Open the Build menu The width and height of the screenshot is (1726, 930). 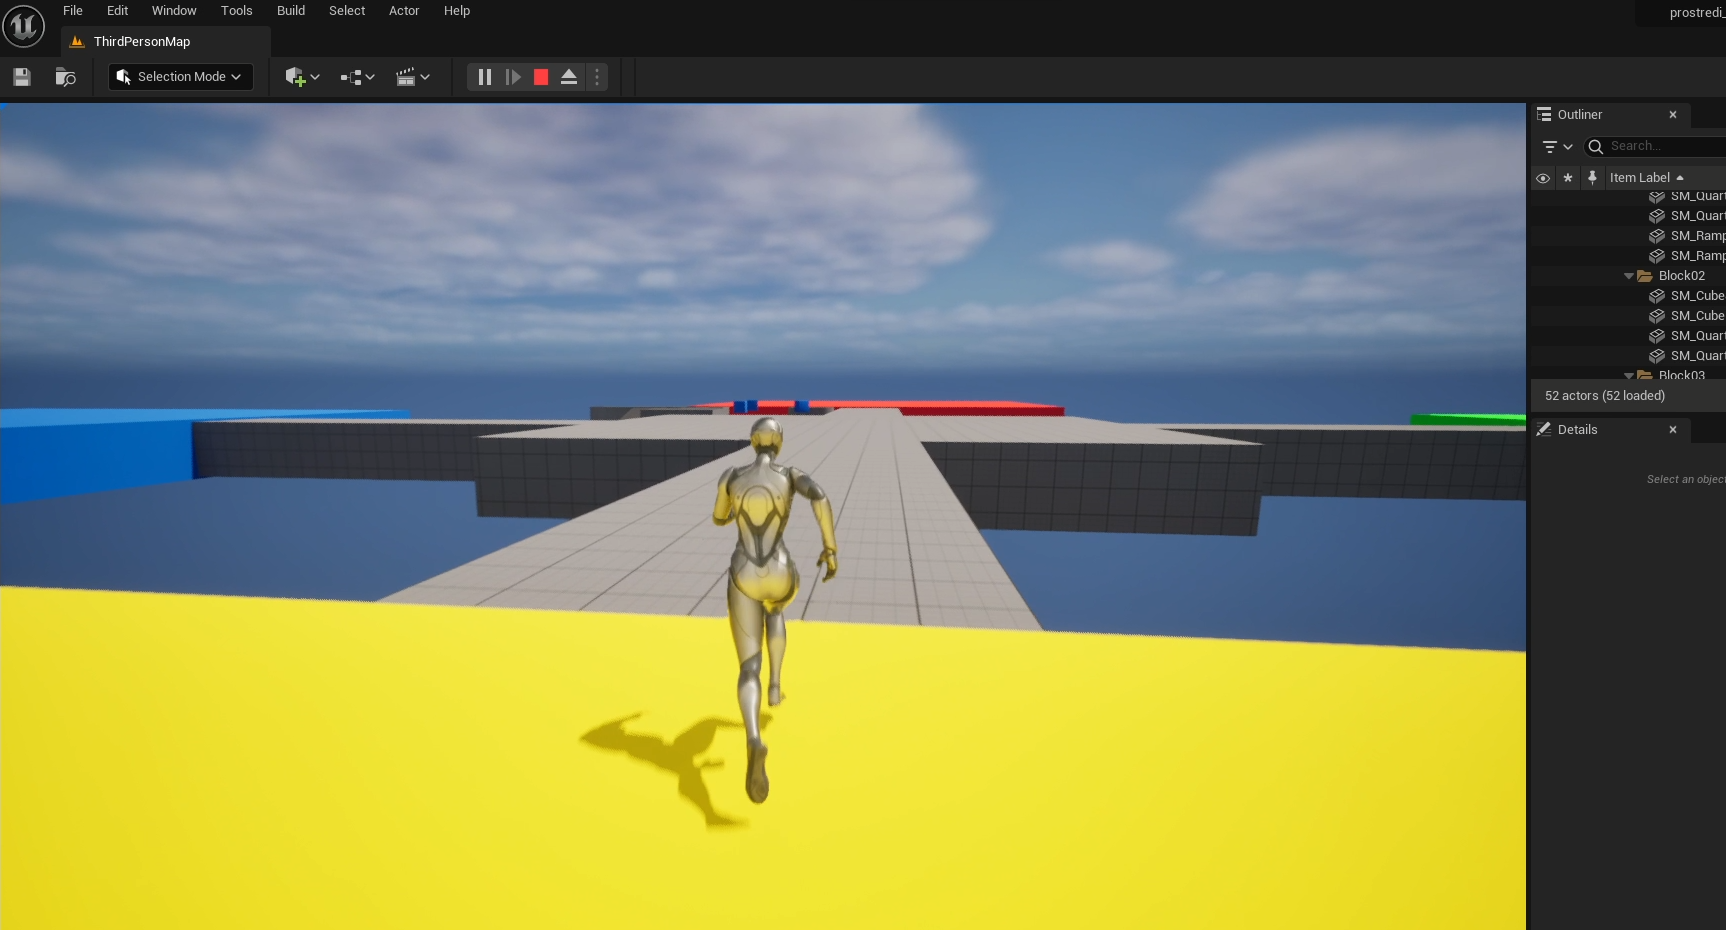291,11
